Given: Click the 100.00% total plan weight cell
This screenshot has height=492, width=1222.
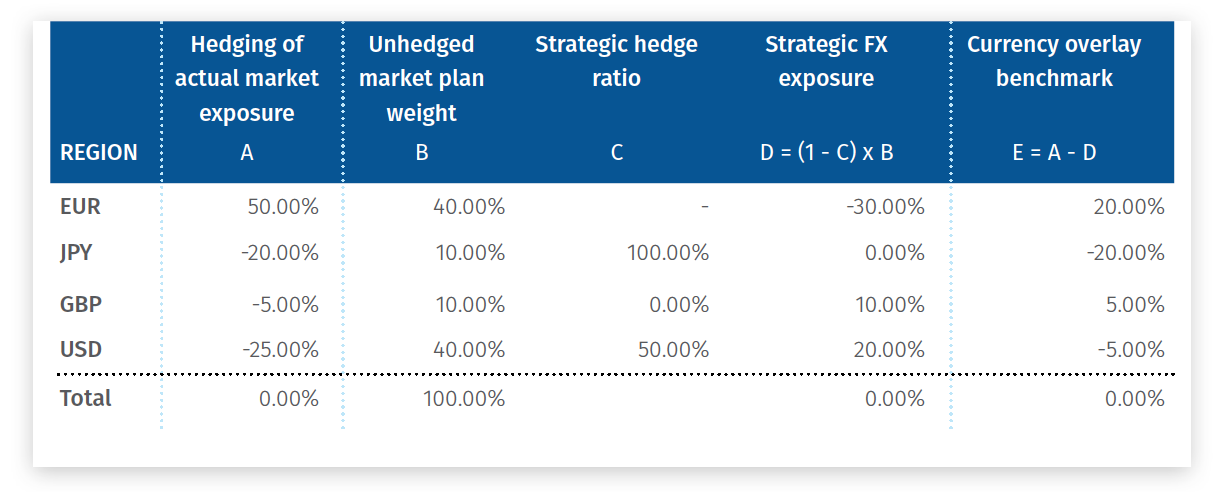Looking at the screenshot, I should click(464, 399).
